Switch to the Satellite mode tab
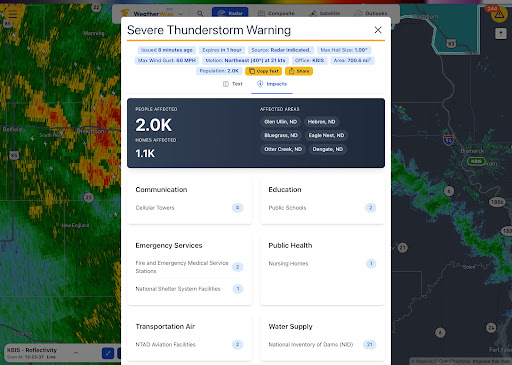The image size is (512, 365). [325, 13]
